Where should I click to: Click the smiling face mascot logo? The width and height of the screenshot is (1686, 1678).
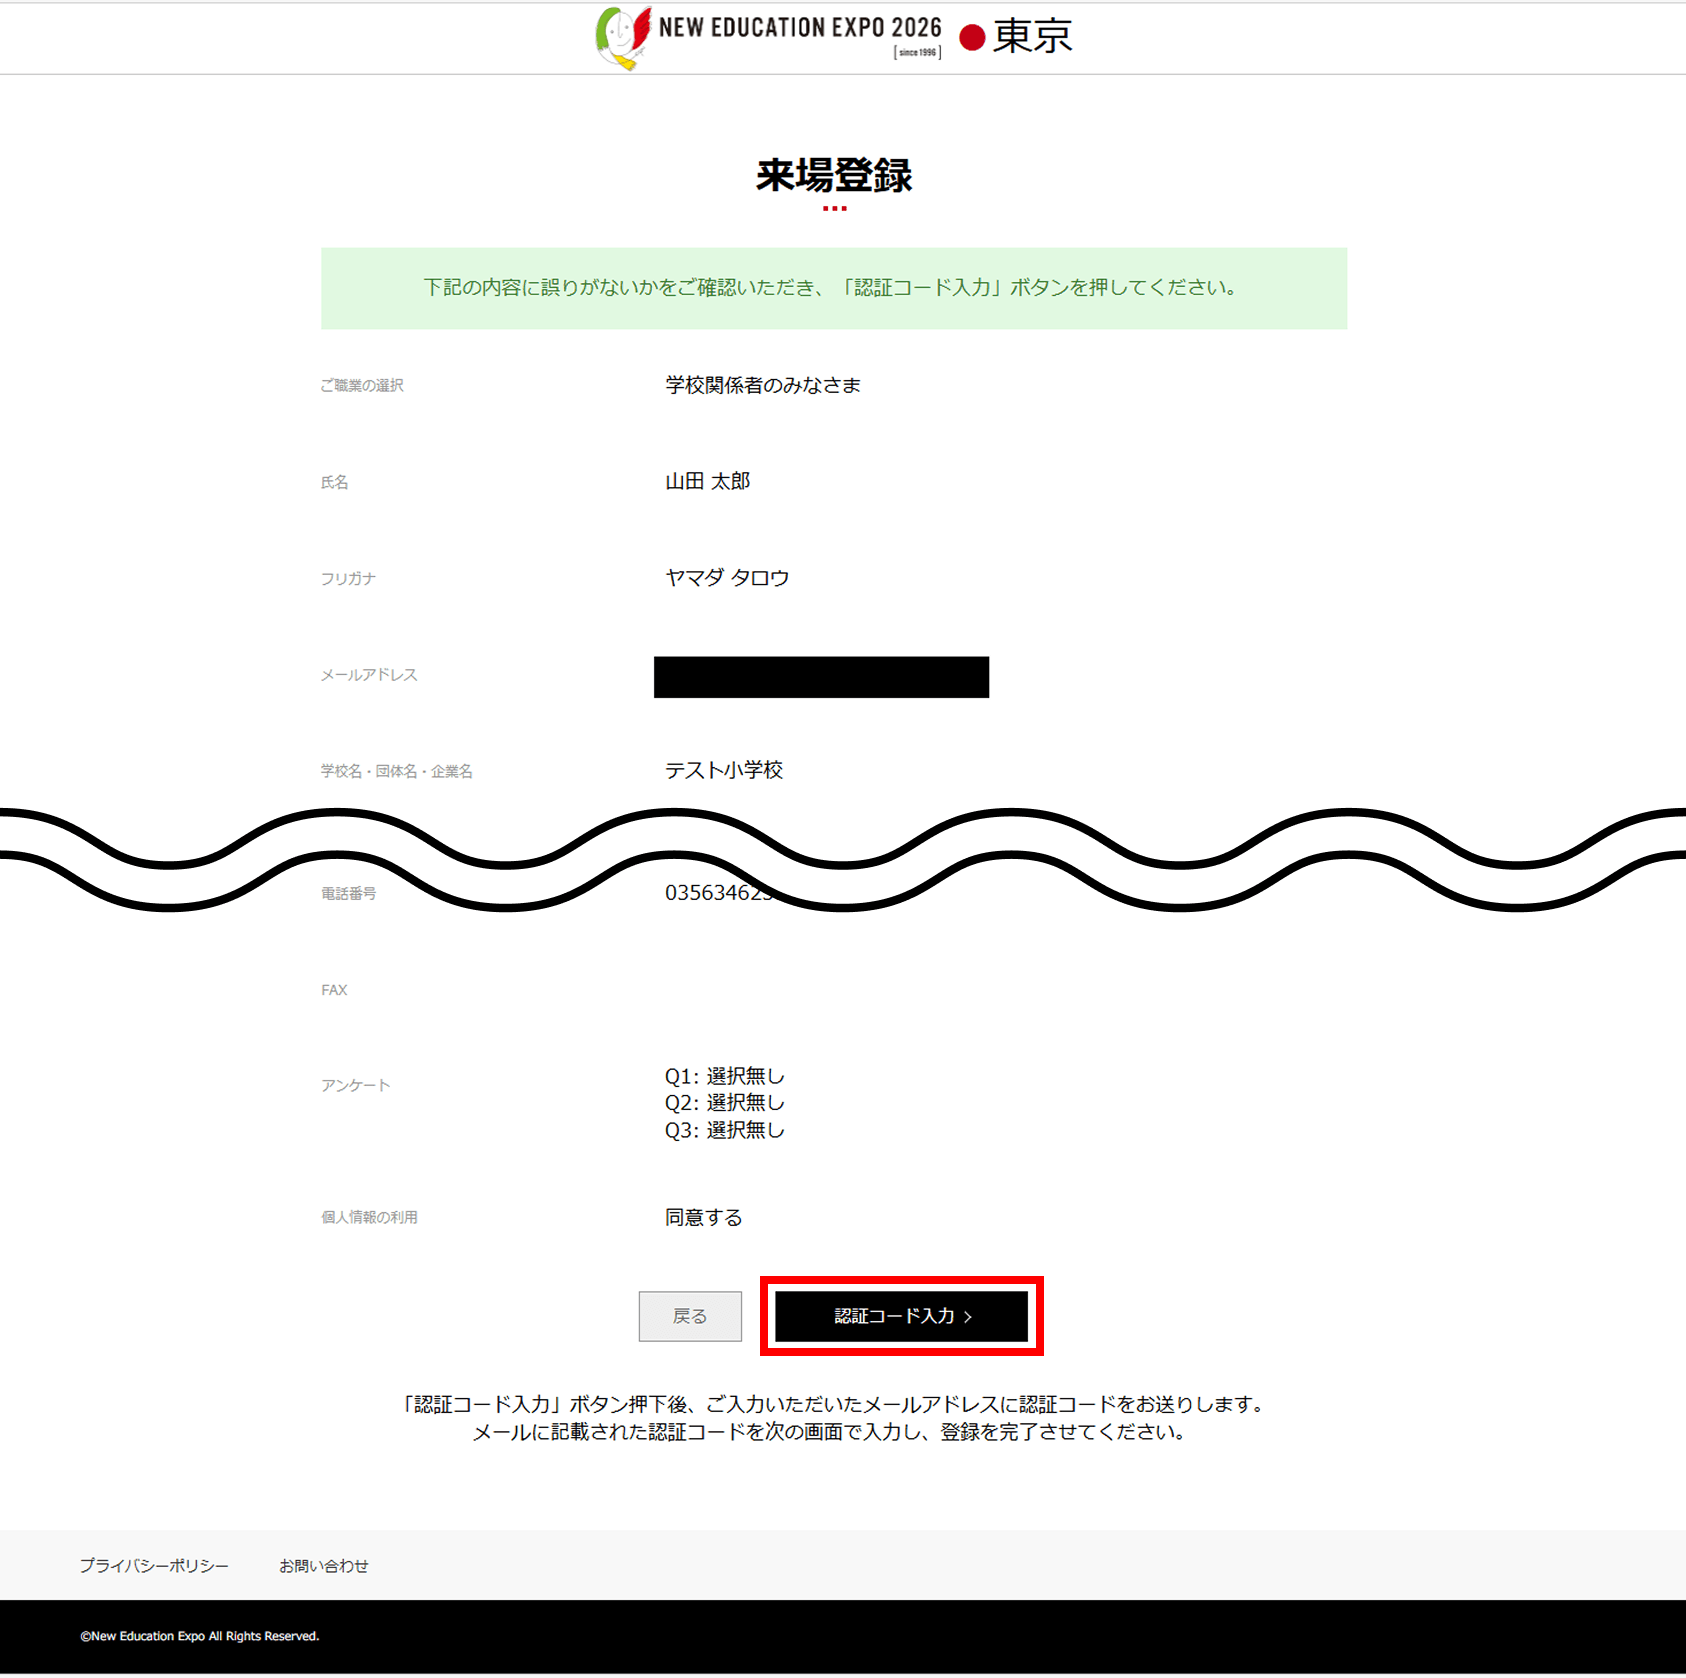(x=618, y=37)
